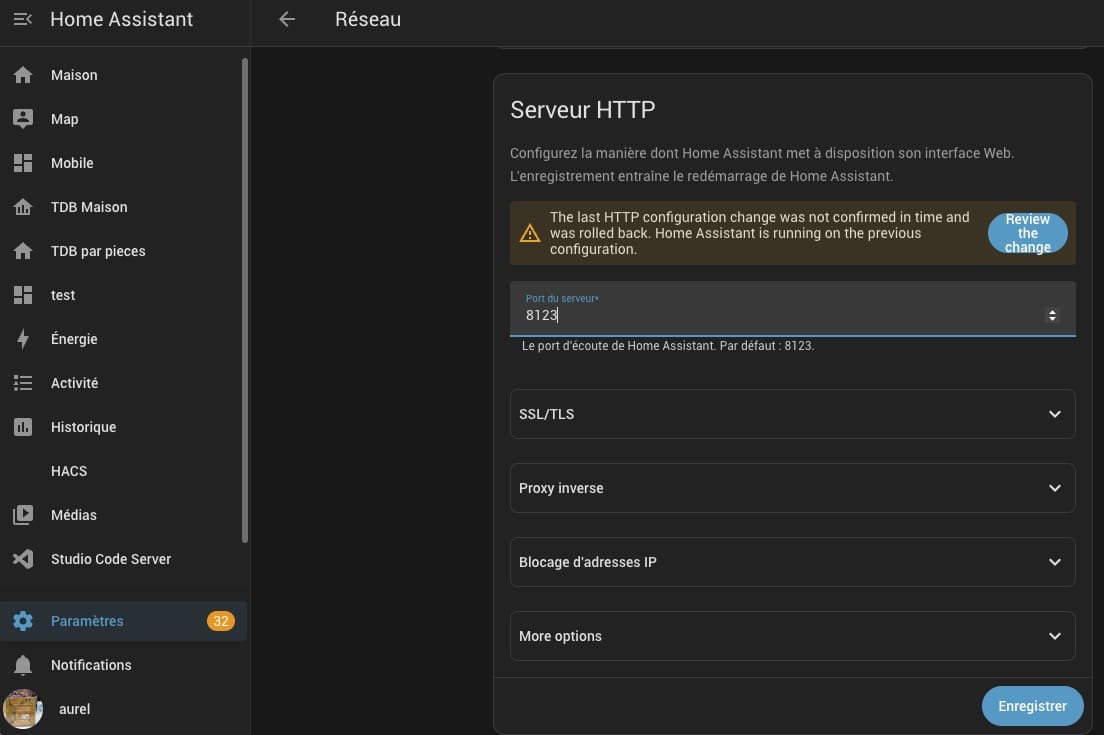Screen dimensions: 1104x735
Task: Click the aurel user avatar
Action: (23, 709)
